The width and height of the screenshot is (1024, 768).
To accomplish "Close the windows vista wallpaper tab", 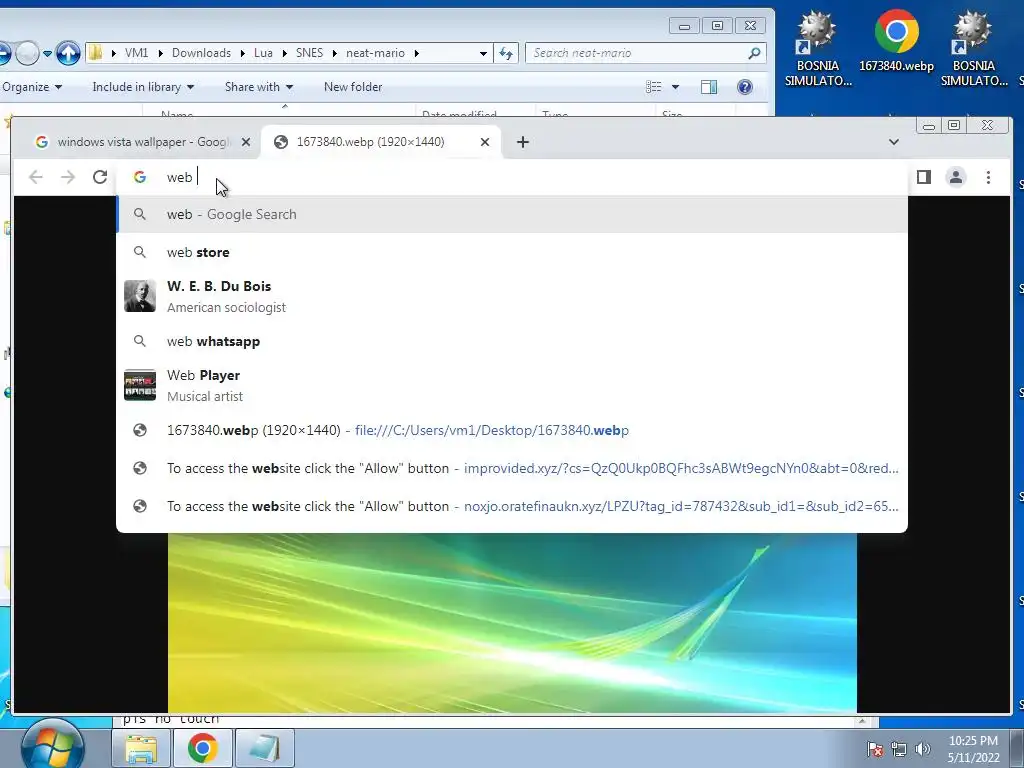I will [x=246, y=142].
